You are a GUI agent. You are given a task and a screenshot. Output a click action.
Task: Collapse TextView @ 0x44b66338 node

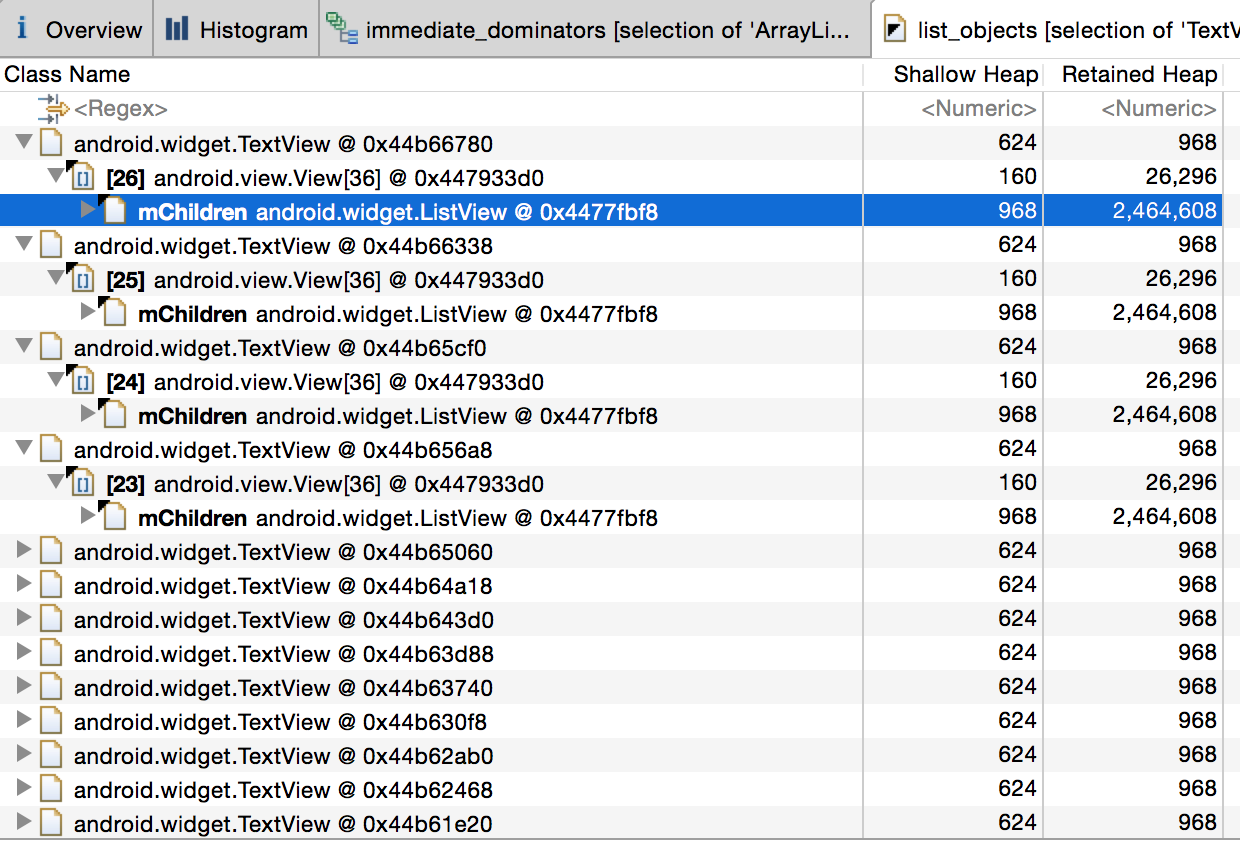tap(24, 245)
